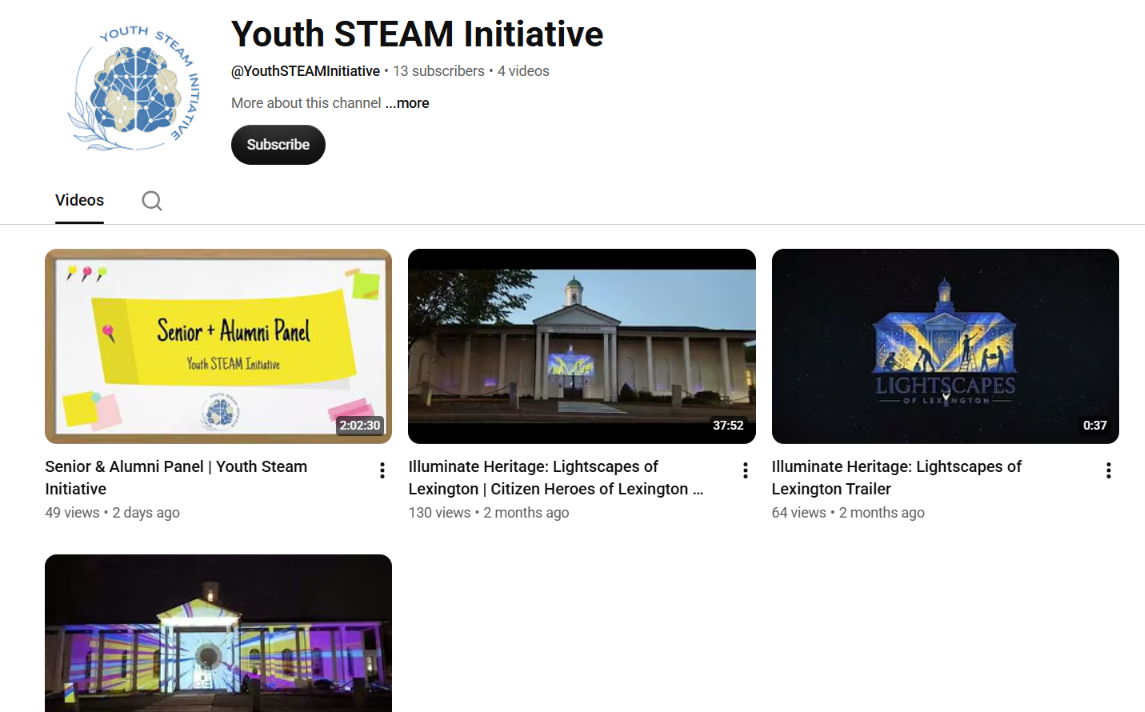Subscribe to the Youth STEAM Initiative channel

278,145
